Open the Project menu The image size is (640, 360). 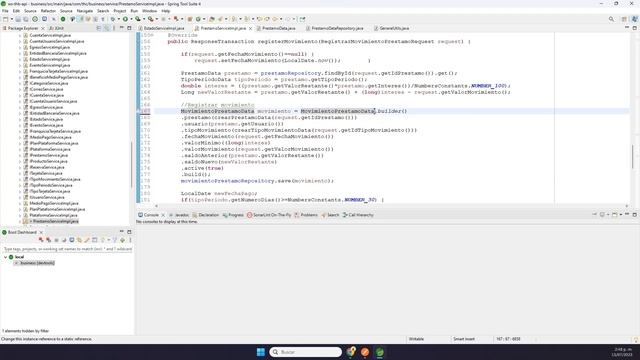click(120, 11)
